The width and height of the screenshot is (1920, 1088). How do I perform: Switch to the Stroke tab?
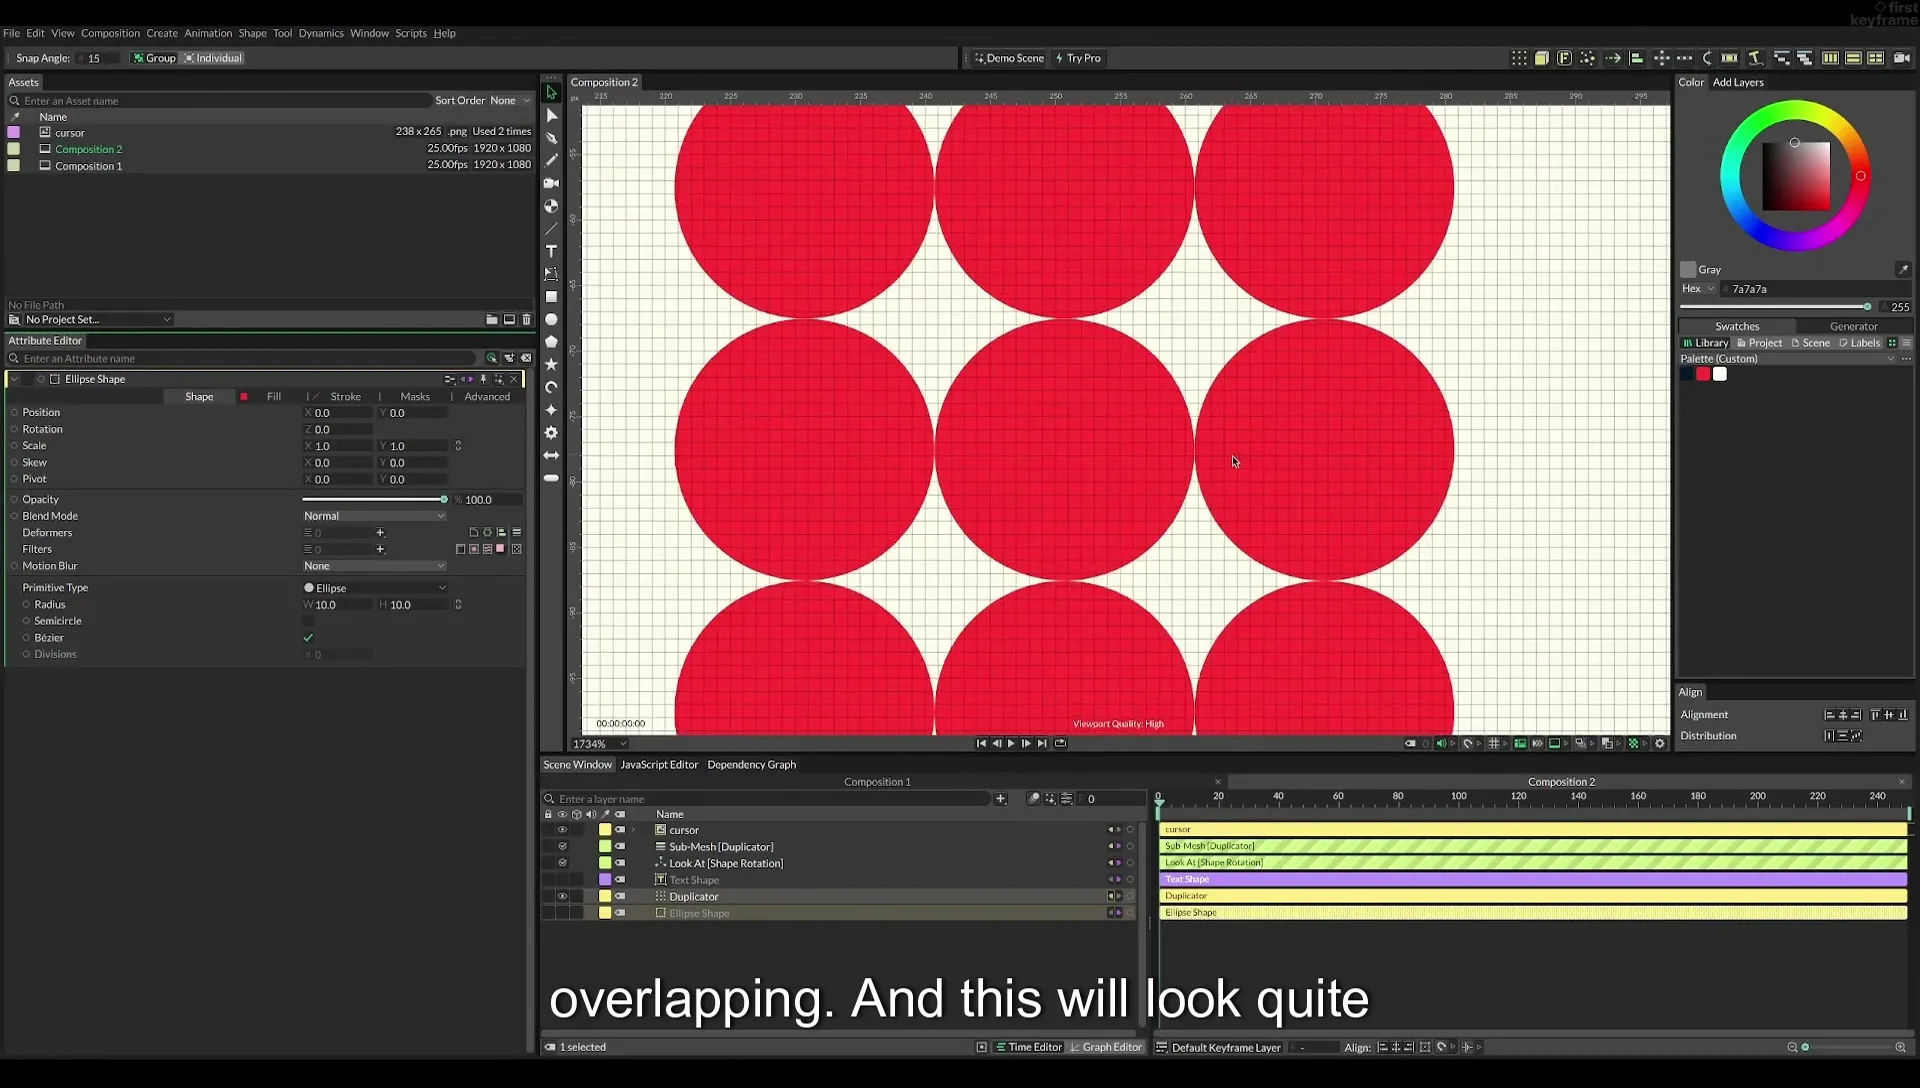tap(345, 397)
